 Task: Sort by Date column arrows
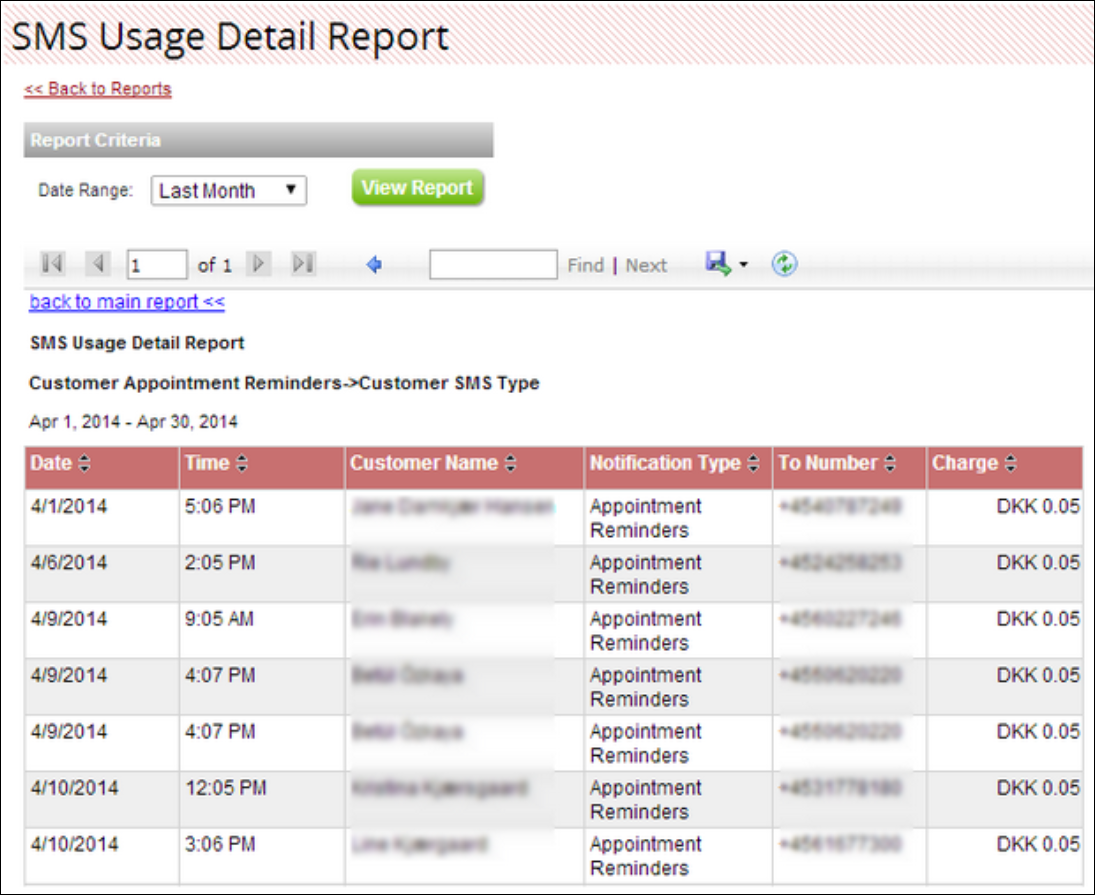coord(84,464)
